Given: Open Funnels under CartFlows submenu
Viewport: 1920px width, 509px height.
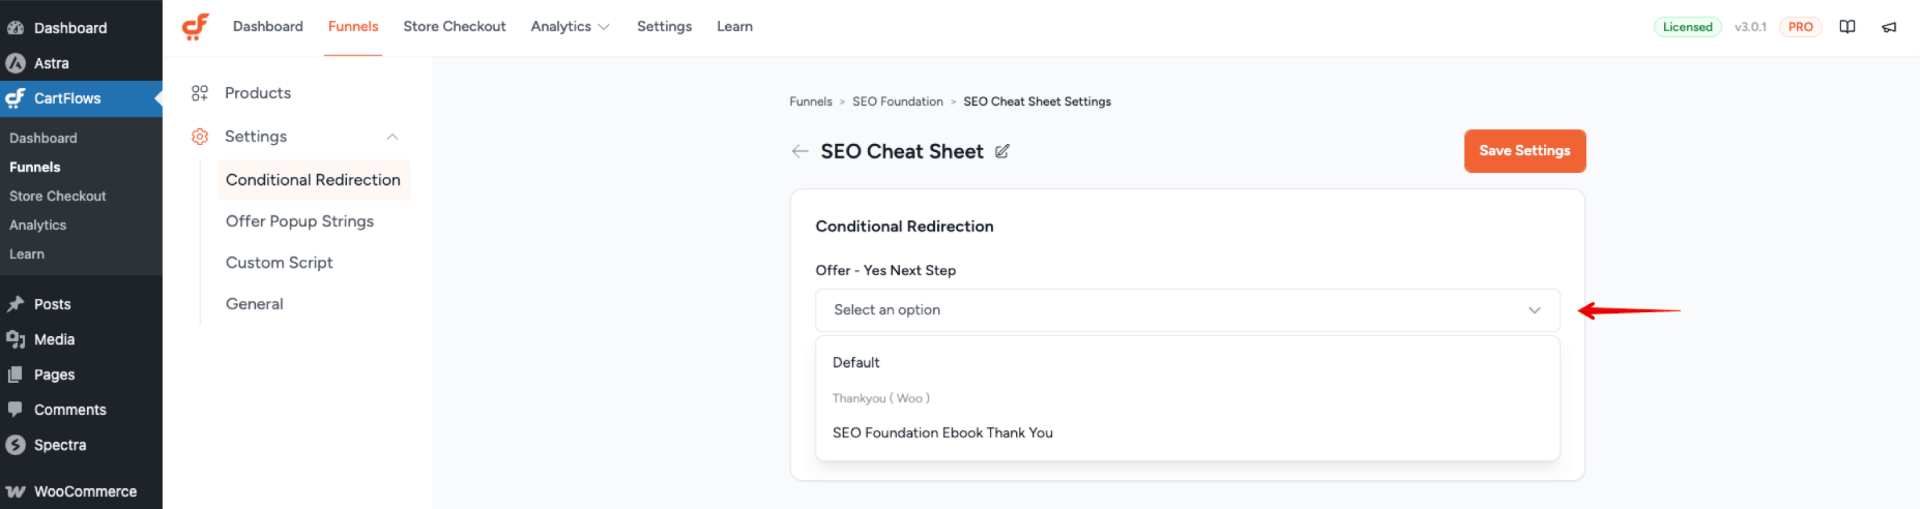Looking at the screenshot, I should click(35, 167).
